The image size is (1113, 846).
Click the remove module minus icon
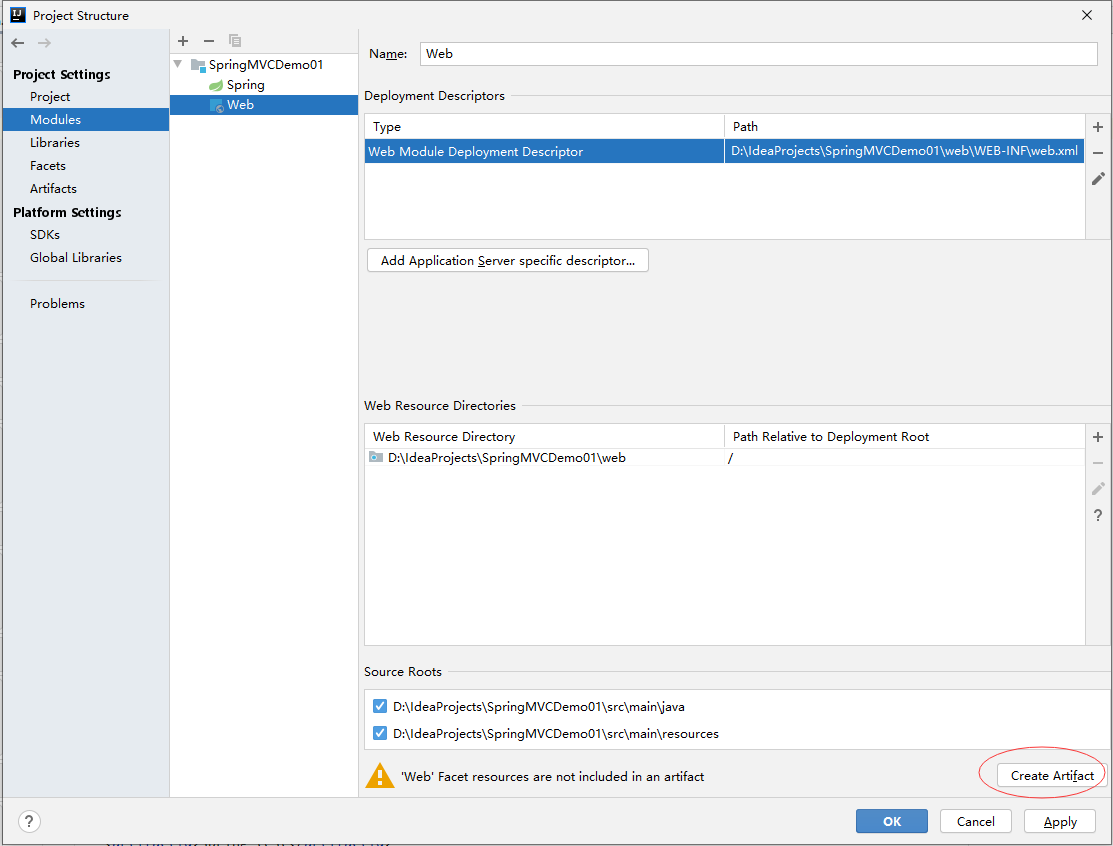[209, 41]
